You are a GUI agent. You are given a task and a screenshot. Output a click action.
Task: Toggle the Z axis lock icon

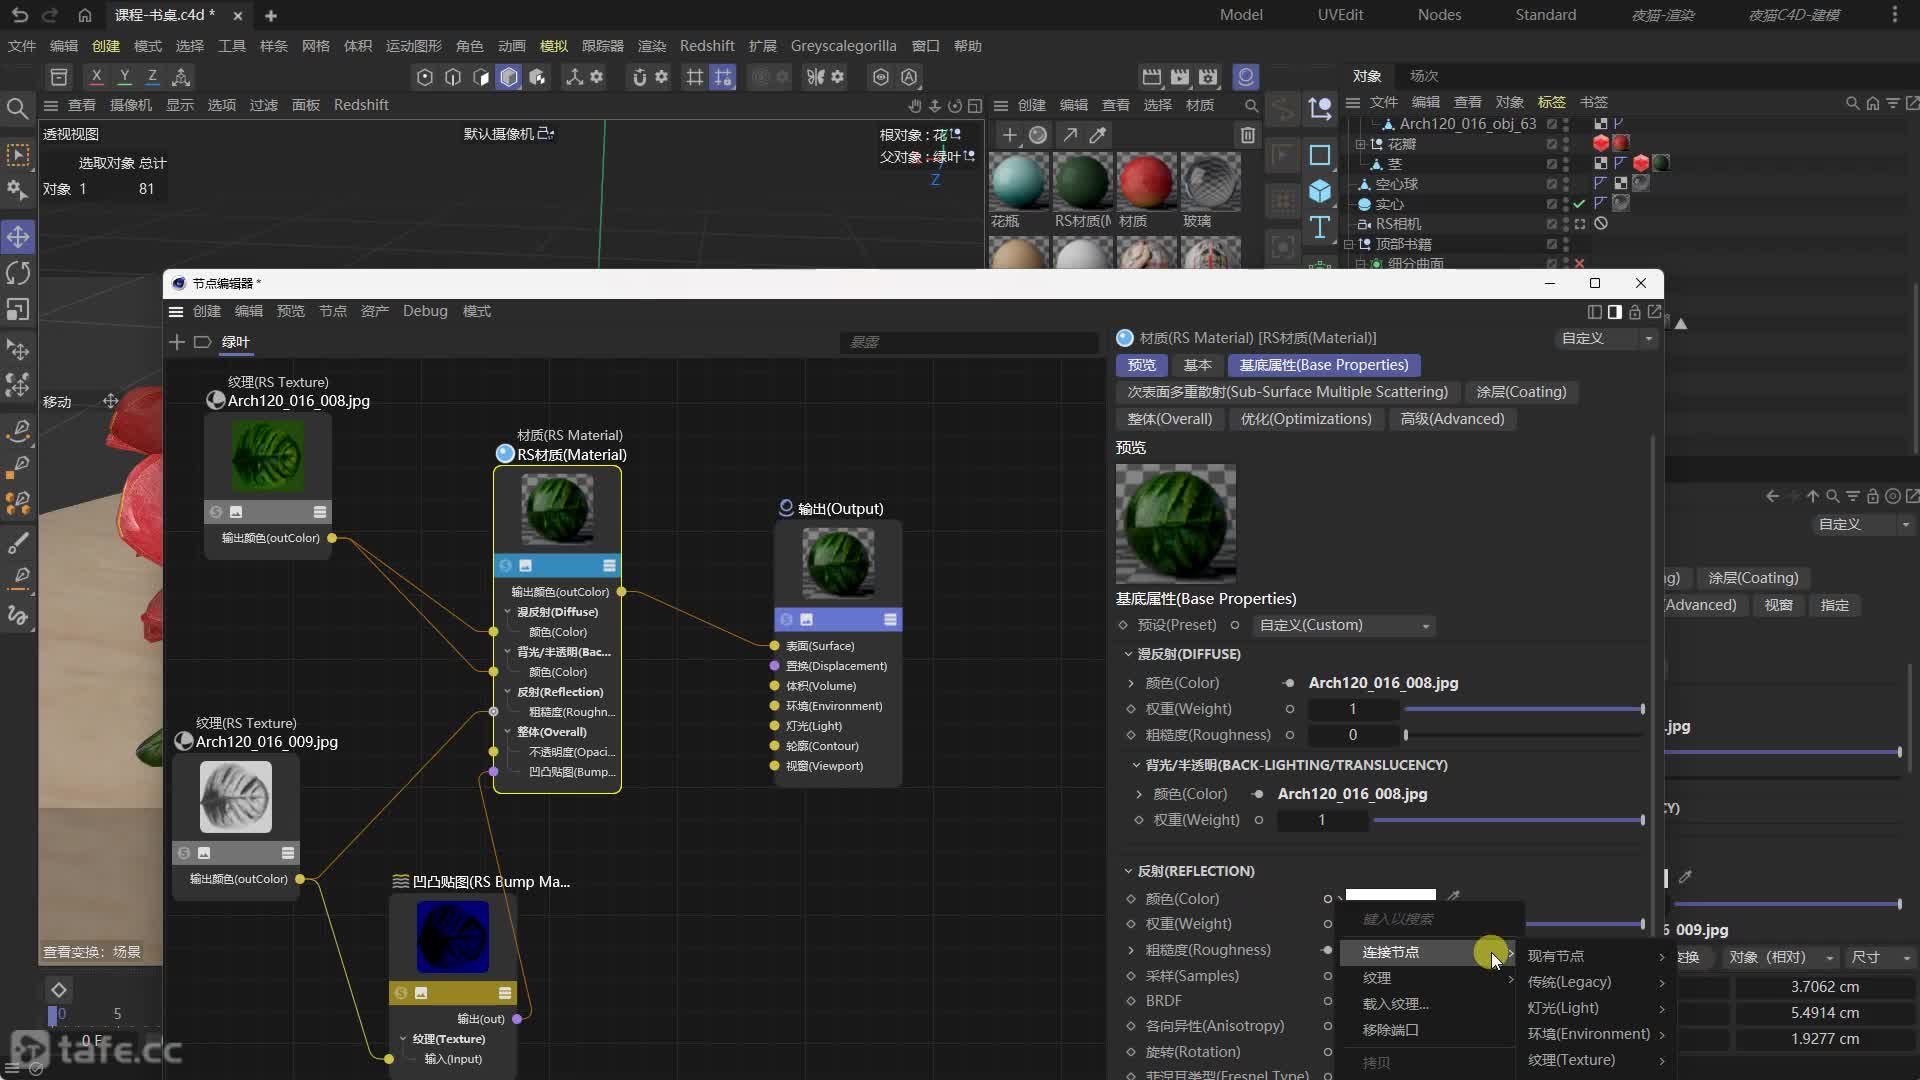point(152,77)
